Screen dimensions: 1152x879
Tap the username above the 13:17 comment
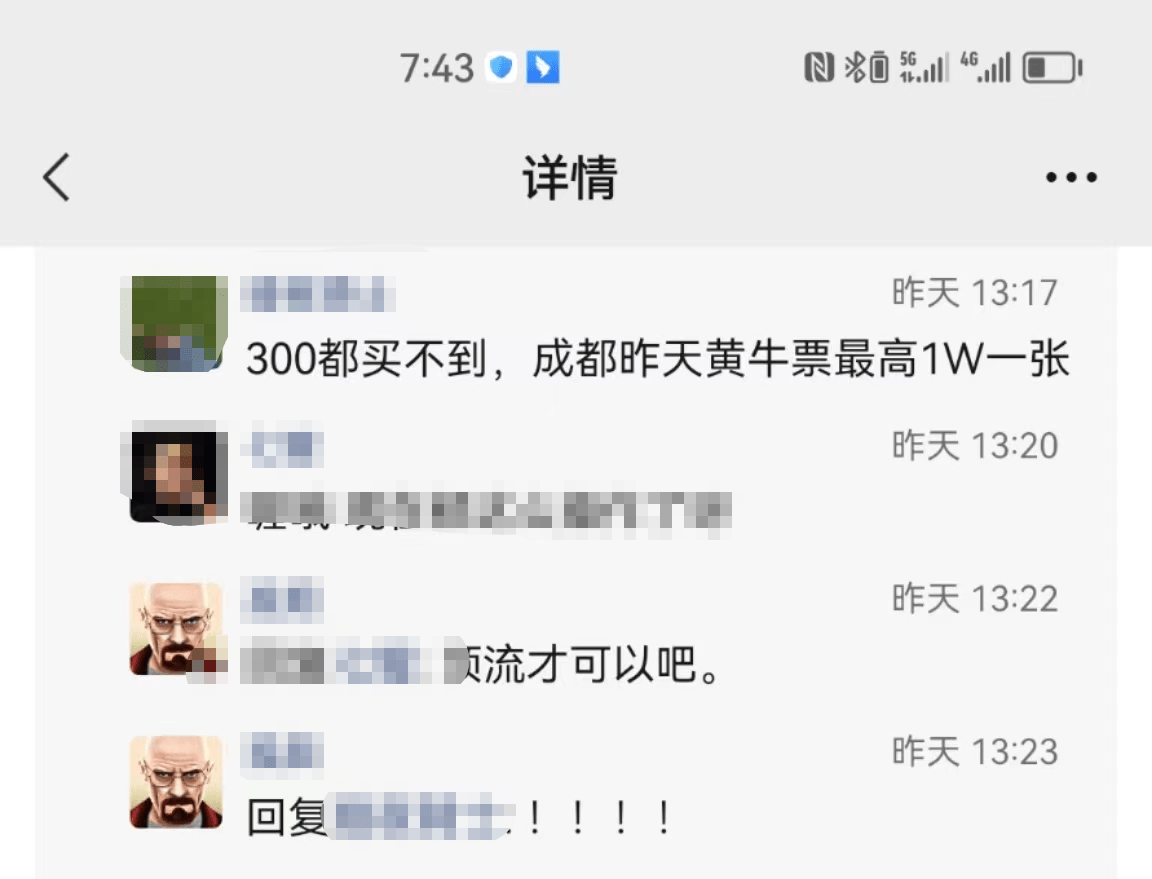pos(317,294)
